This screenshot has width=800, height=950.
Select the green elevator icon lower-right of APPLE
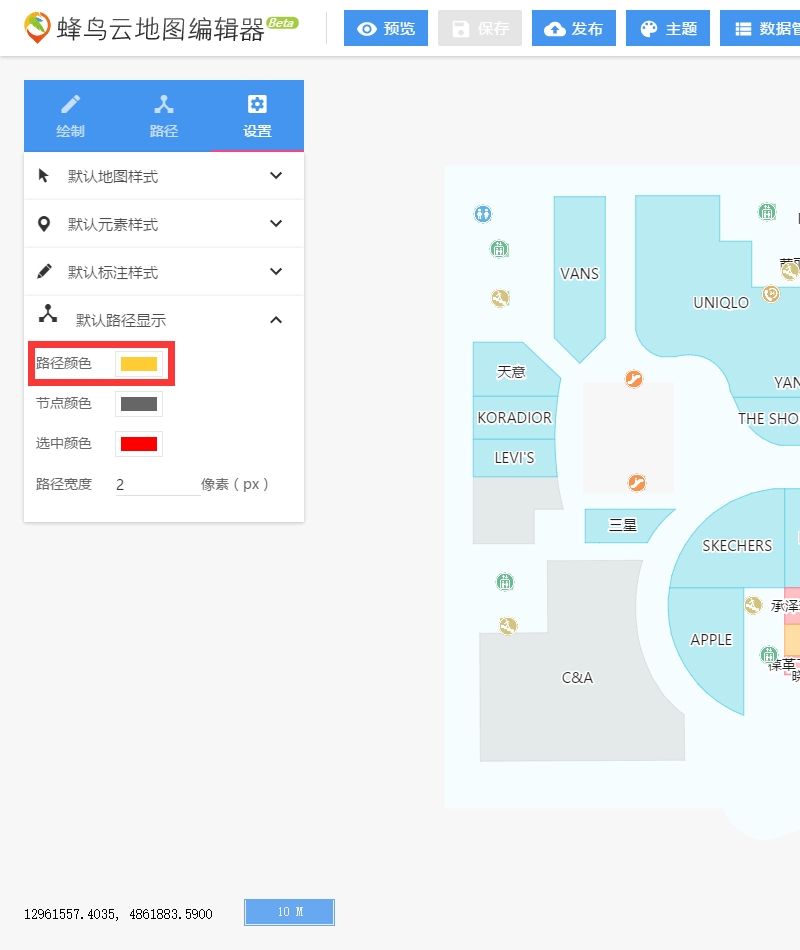(x=768, y=655)
